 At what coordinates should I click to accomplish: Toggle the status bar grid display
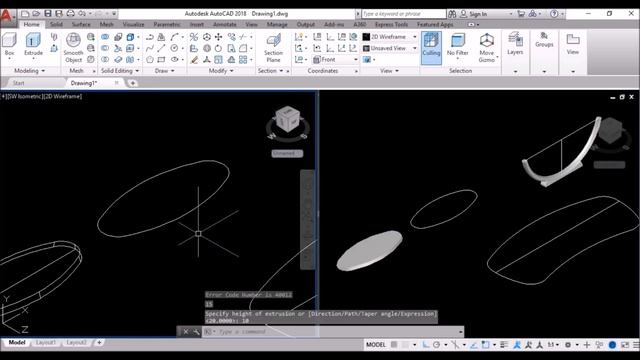pos(394,344)
